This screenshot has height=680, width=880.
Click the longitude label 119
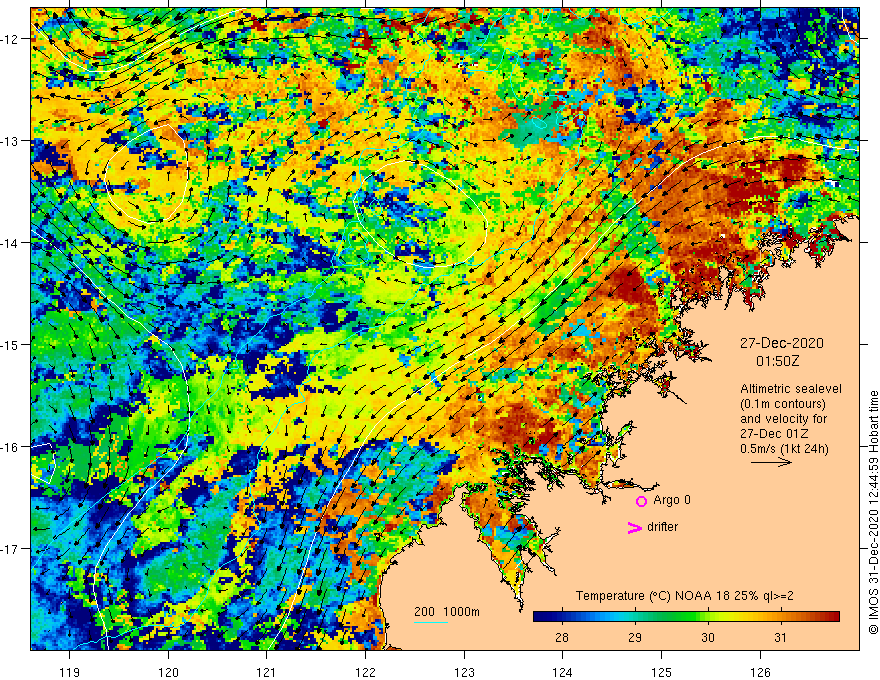pyautogui.click(x=70, y=672)
